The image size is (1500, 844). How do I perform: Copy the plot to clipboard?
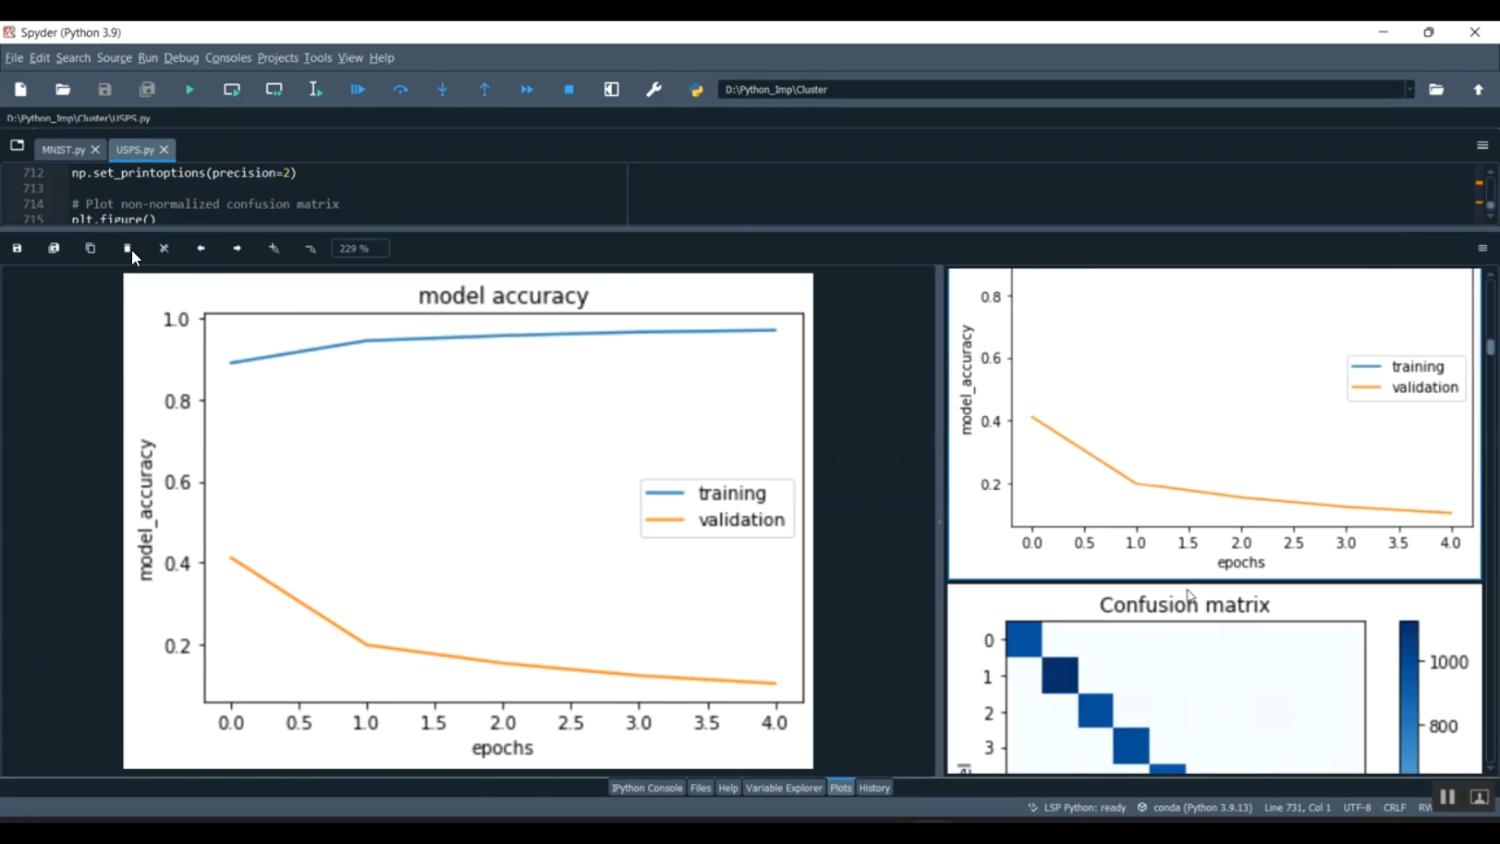click(90, 248)
